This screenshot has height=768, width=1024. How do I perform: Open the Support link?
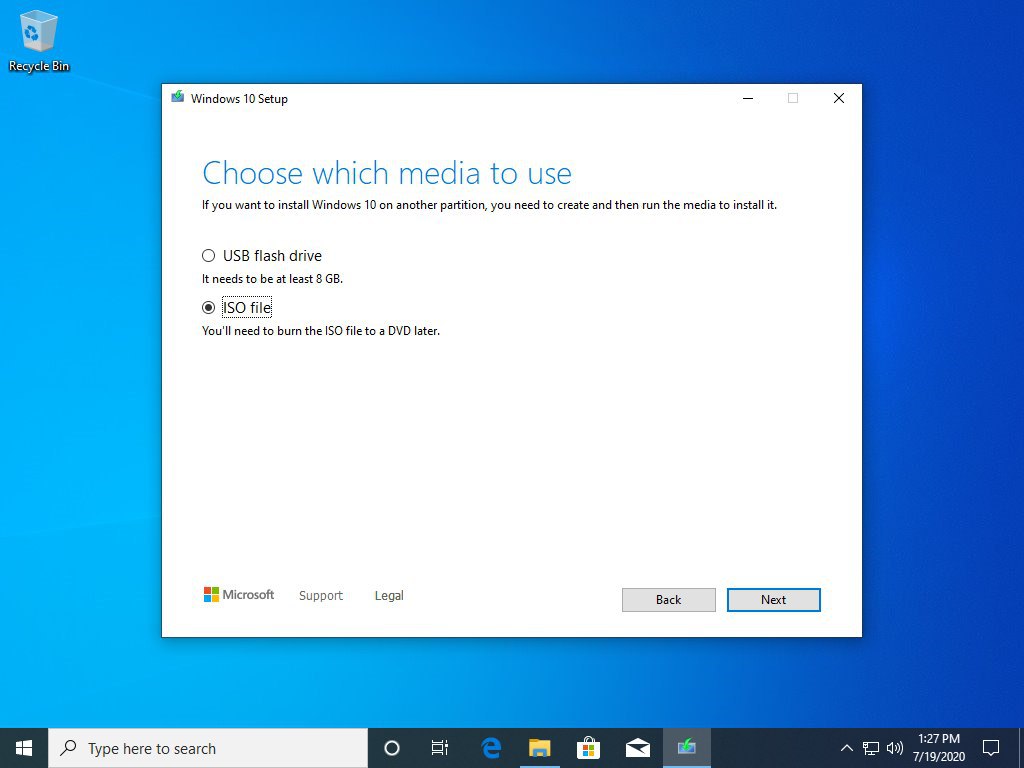coord(321,596)
